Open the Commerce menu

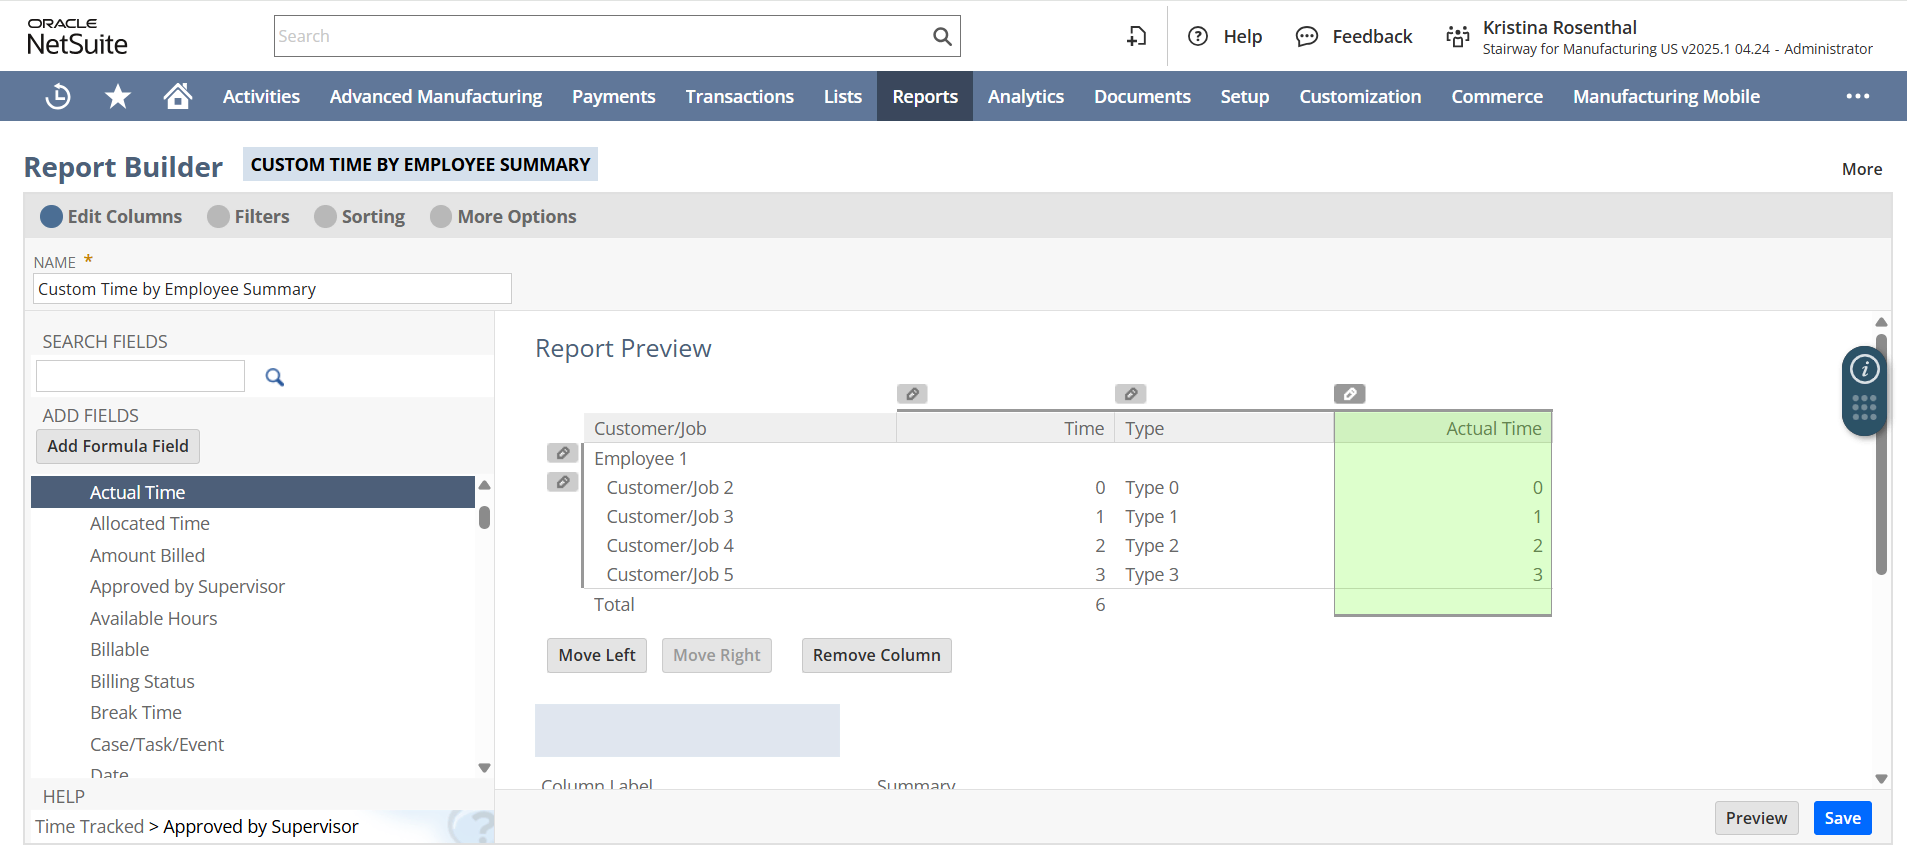(x=1497, y=96)
